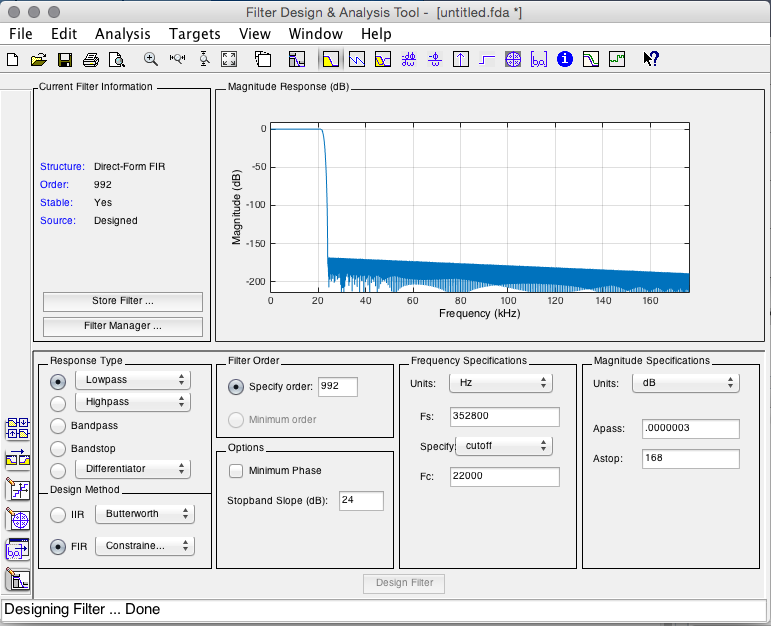Viewport: 771px width, 626px height.
Task: Open the Analysis menu
Action: (x=122, y=34)
